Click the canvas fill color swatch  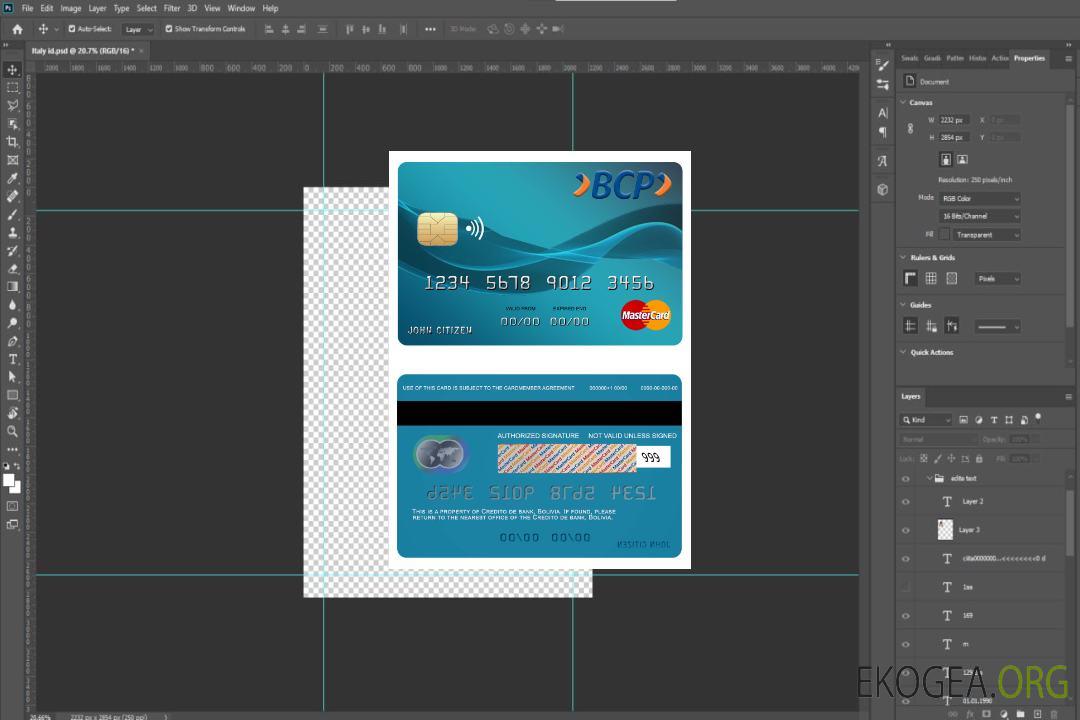[x=944, y=235]
